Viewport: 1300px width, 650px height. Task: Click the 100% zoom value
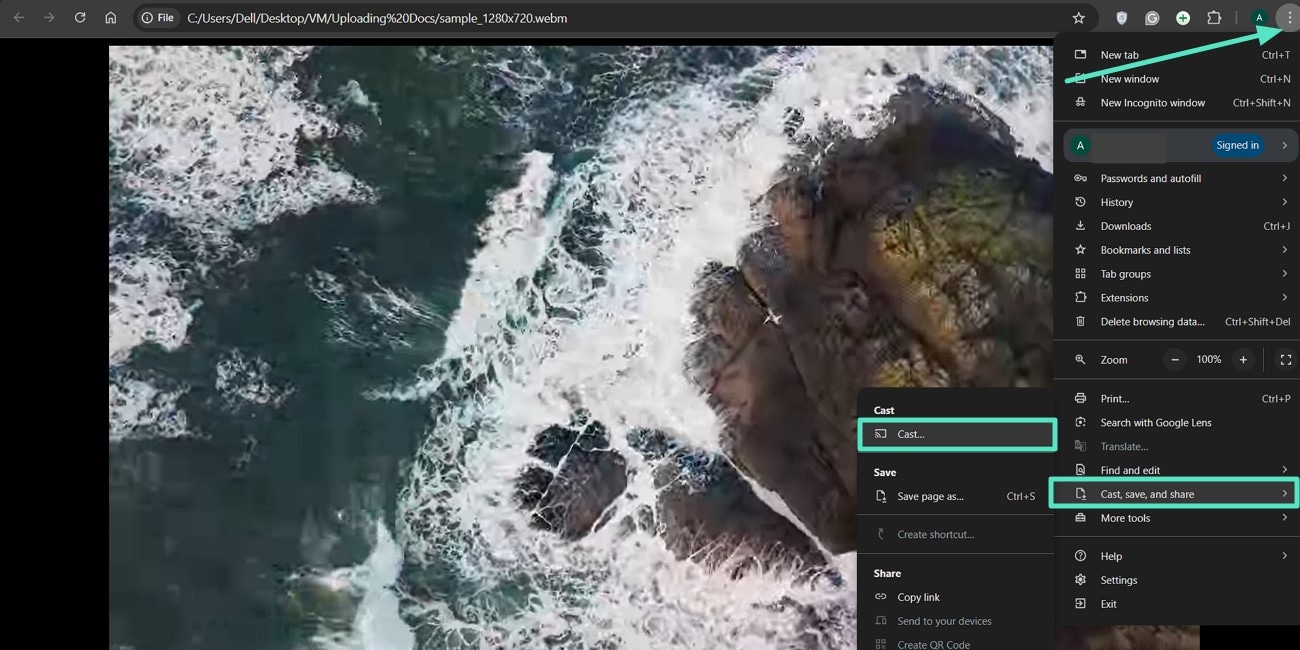tap(1209, 360)
